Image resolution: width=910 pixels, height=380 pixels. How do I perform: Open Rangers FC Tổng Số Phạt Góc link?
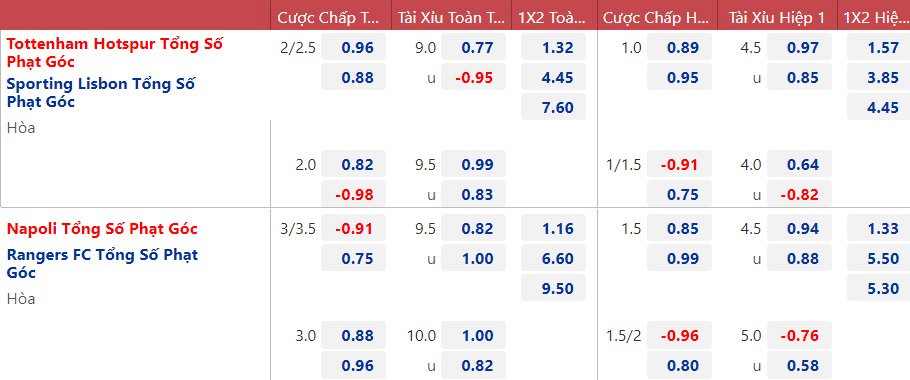click(x=102, y=263)
